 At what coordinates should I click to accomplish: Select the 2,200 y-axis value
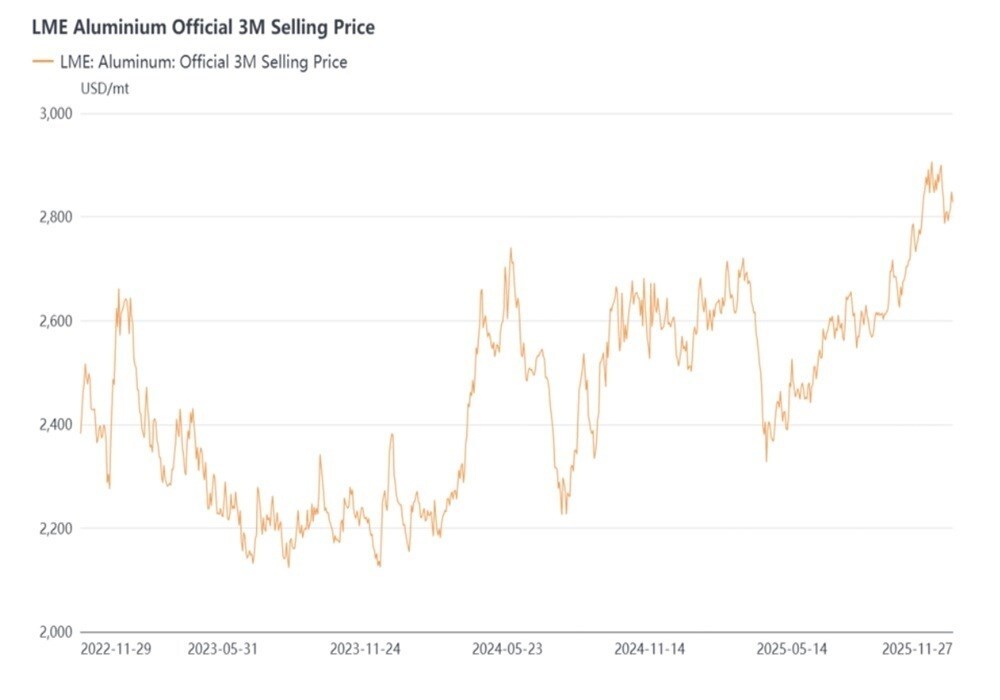point(56,528)
